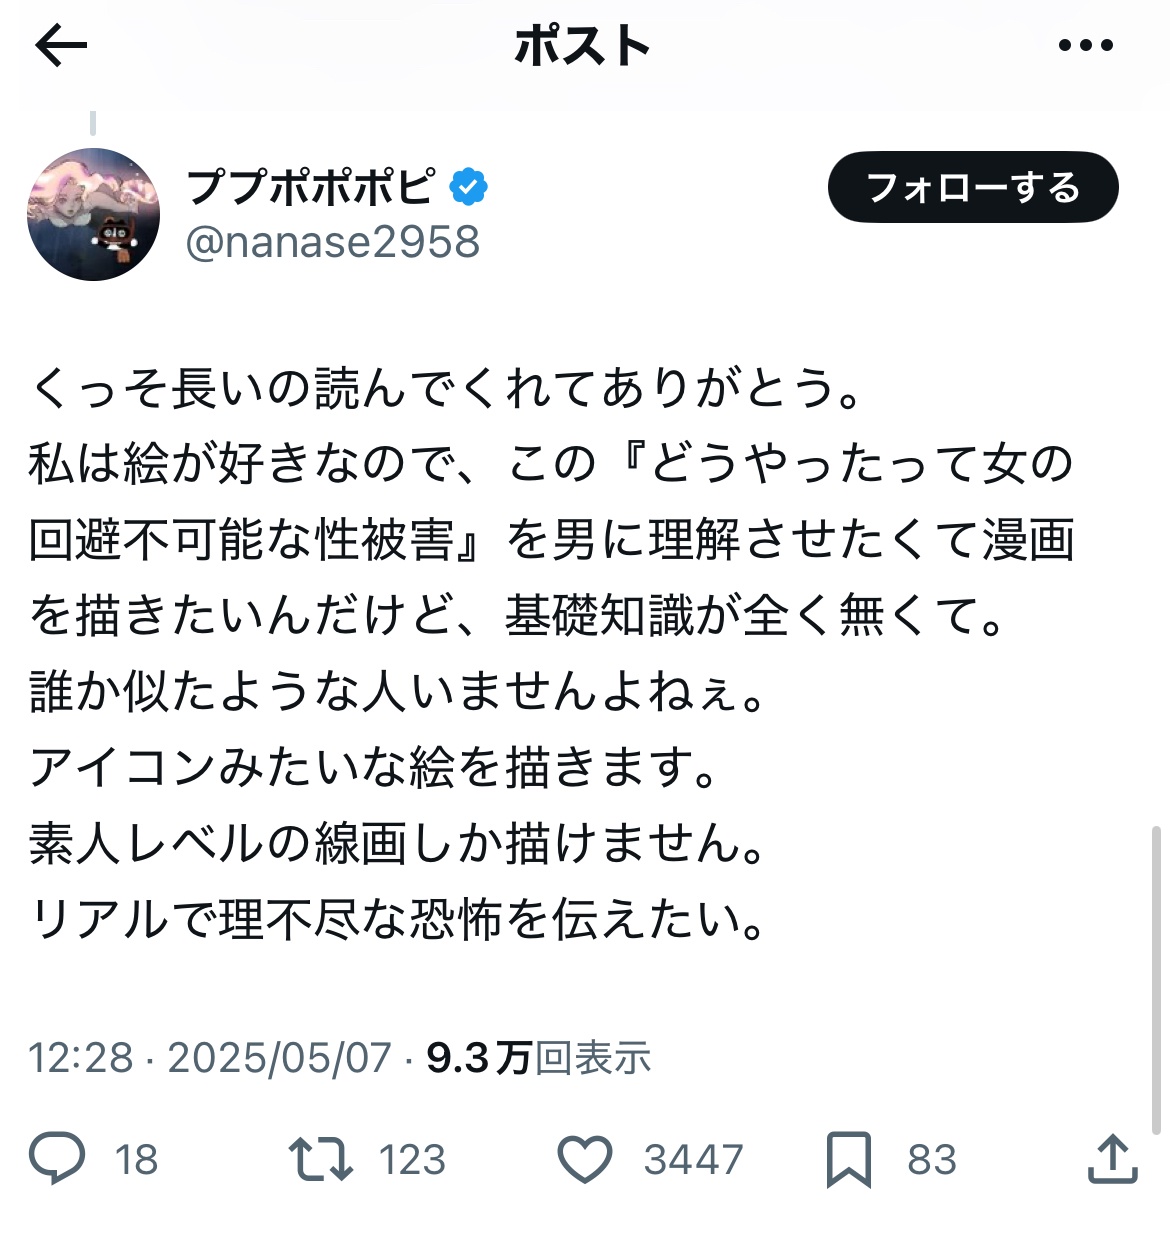Image resolution: width=1170 pixels, height=1233 pixels.
Task: View the 18 replies count
Action: [136, 1160]
